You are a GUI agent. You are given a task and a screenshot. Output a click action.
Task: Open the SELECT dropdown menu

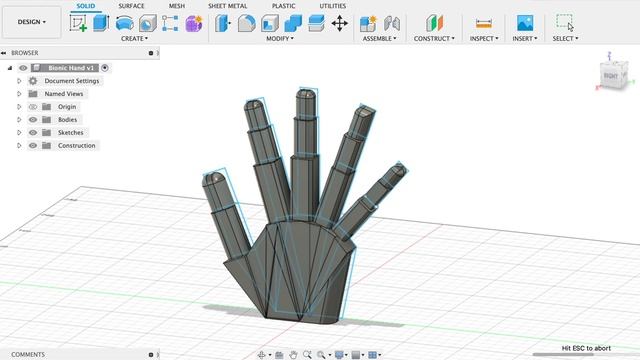pyautogui.click(x=565, y=38)
